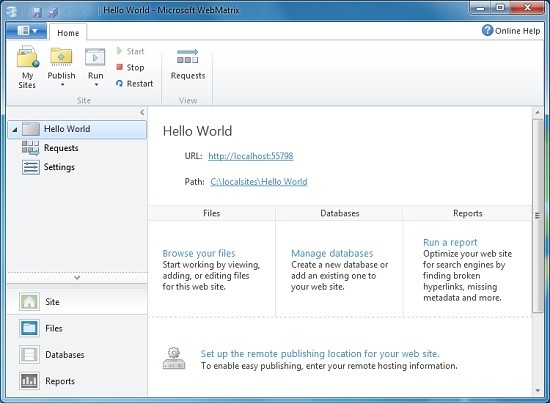Click the Publish folder icon
Image resolution: width=550 pixels, height=404 pixels.
pyautogui.click(x=61, y=57)
